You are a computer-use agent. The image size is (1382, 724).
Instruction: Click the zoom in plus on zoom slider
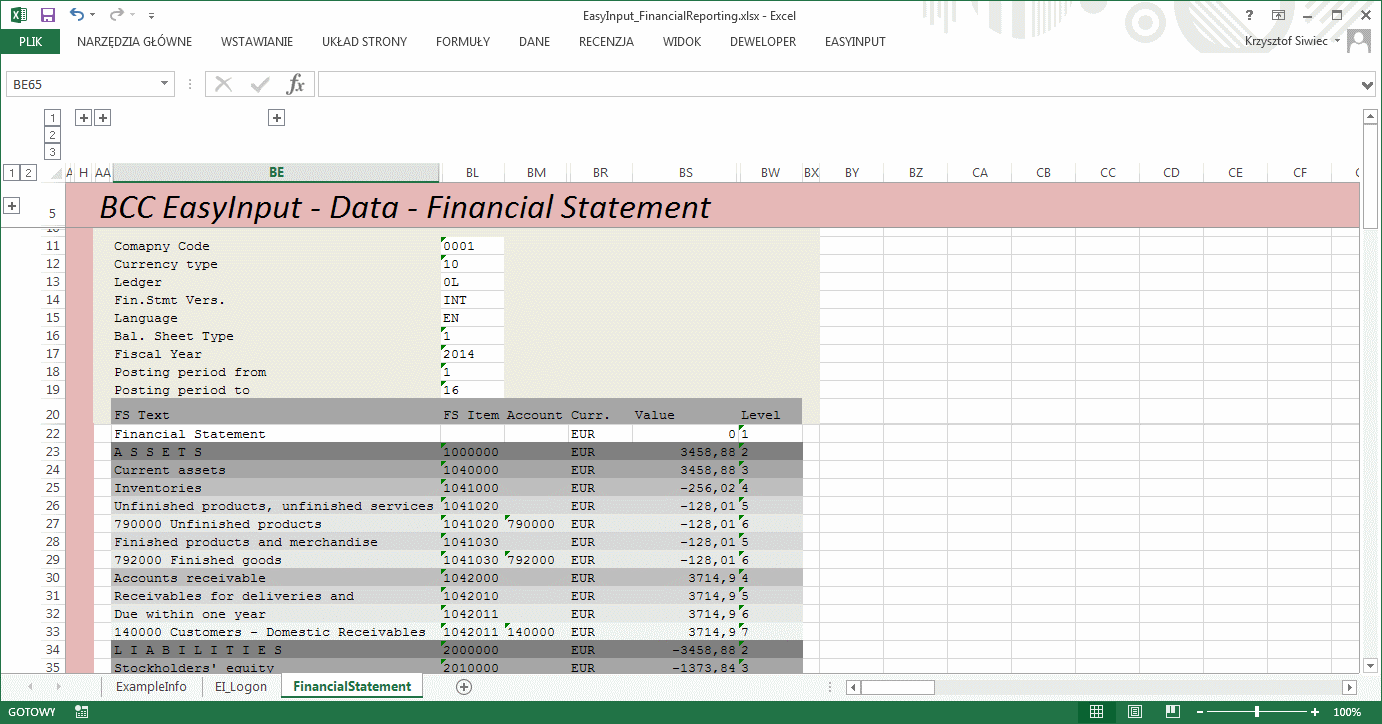click(x=1320, y=712)
